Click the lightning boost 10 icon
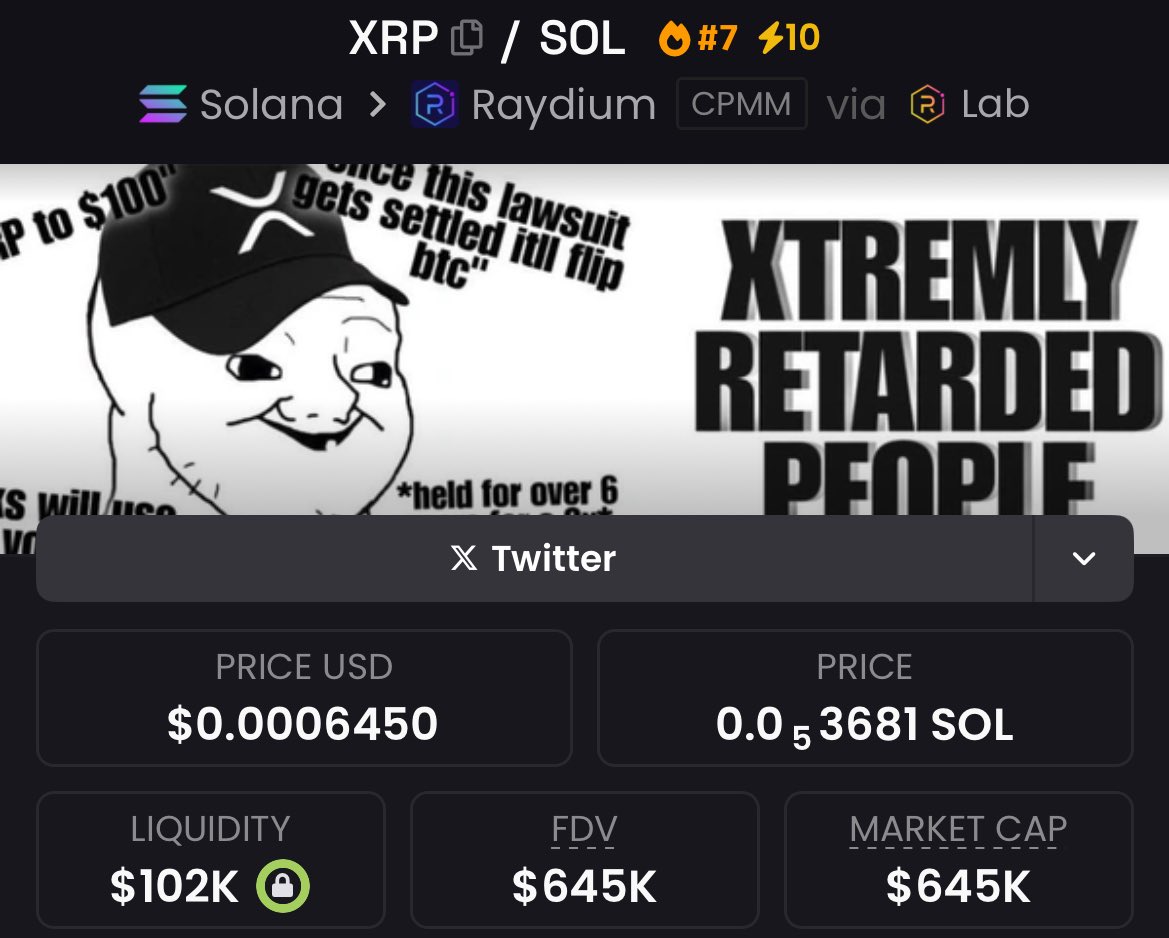 (771, 37)
